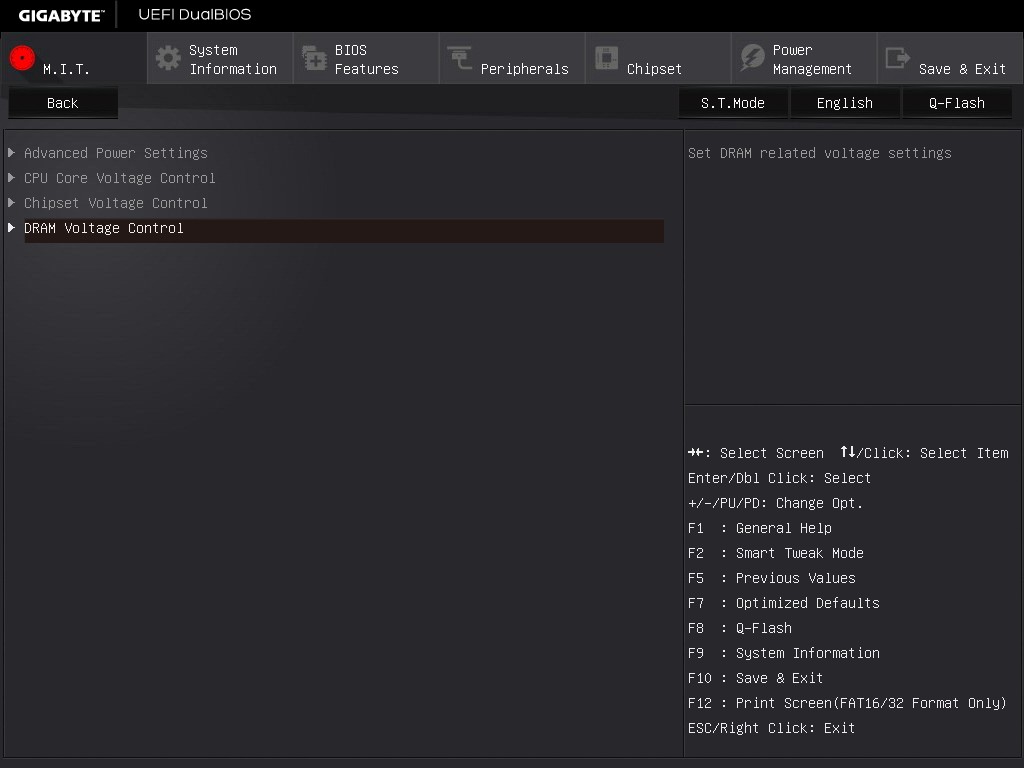Switch to the BIOS Features tab
This screenshot has width=1024, height=768.
pyautogui.click(x=366, y=58)
